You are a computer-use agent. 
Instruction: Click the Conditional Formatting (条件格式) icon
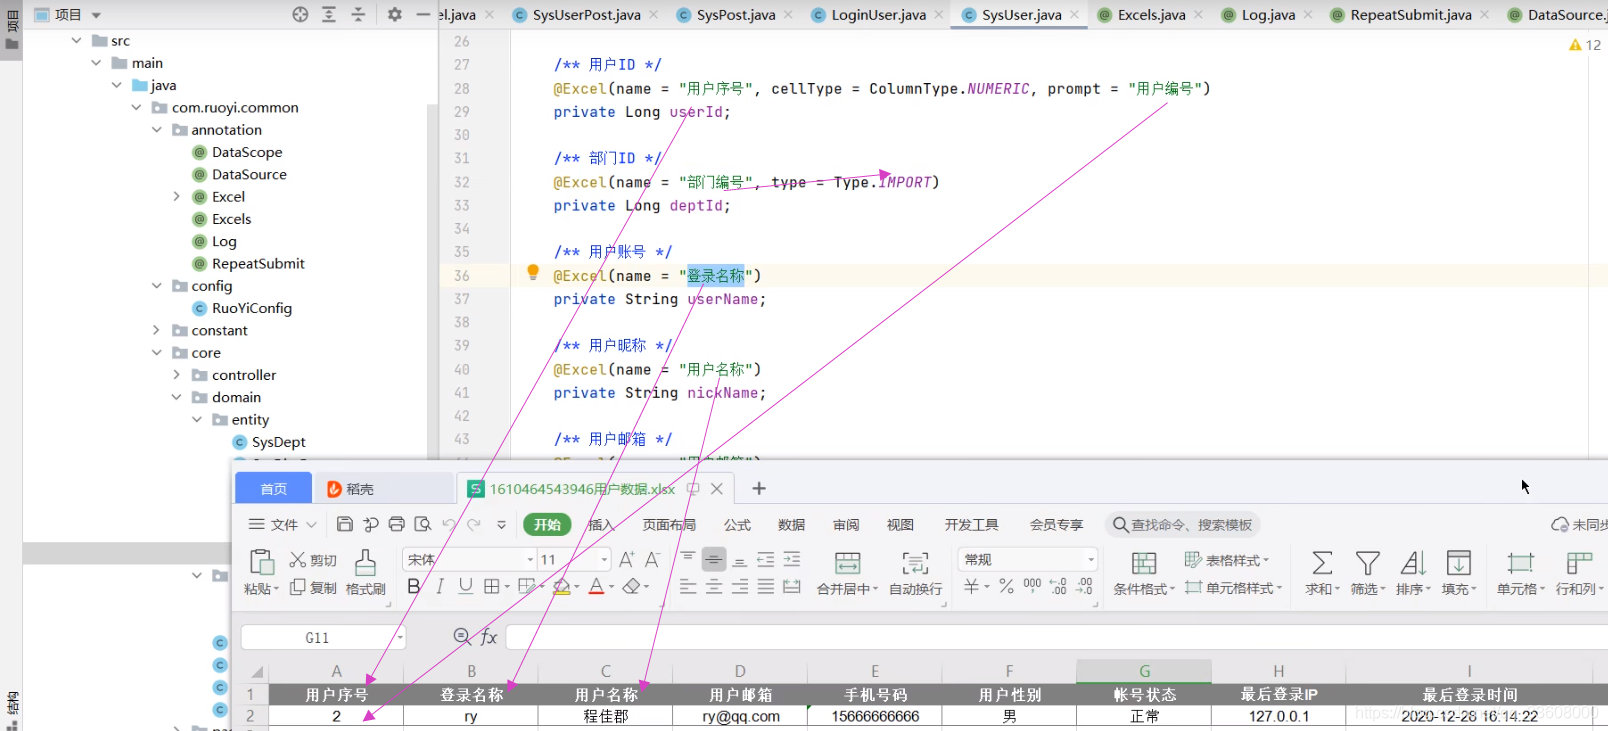pyautogui.click(x=1144, y=562)
